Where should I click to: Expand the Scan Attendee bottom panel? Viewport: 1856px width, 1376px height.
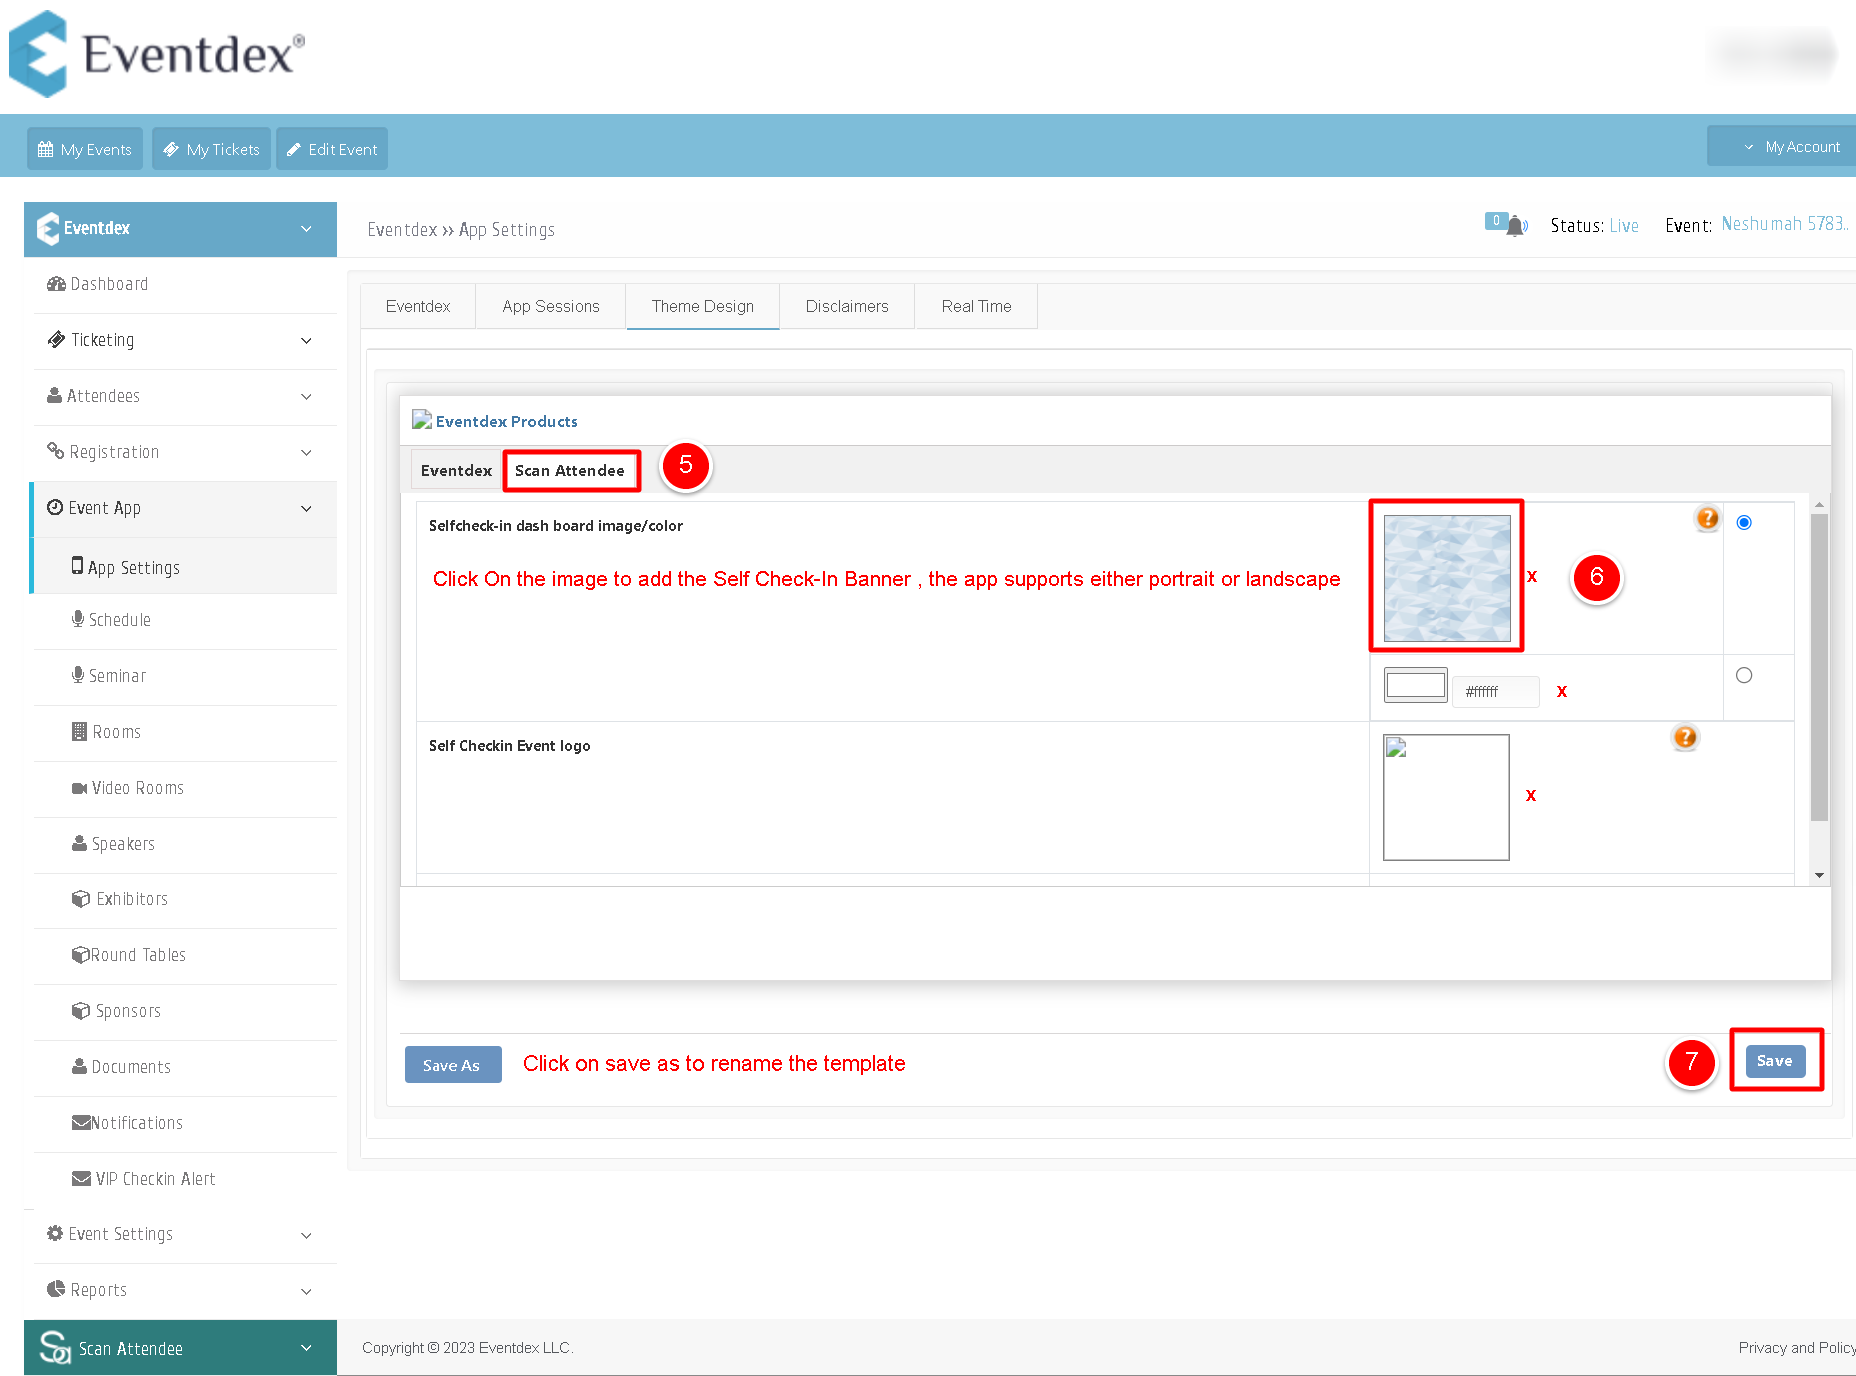(x=180, y=1348)
